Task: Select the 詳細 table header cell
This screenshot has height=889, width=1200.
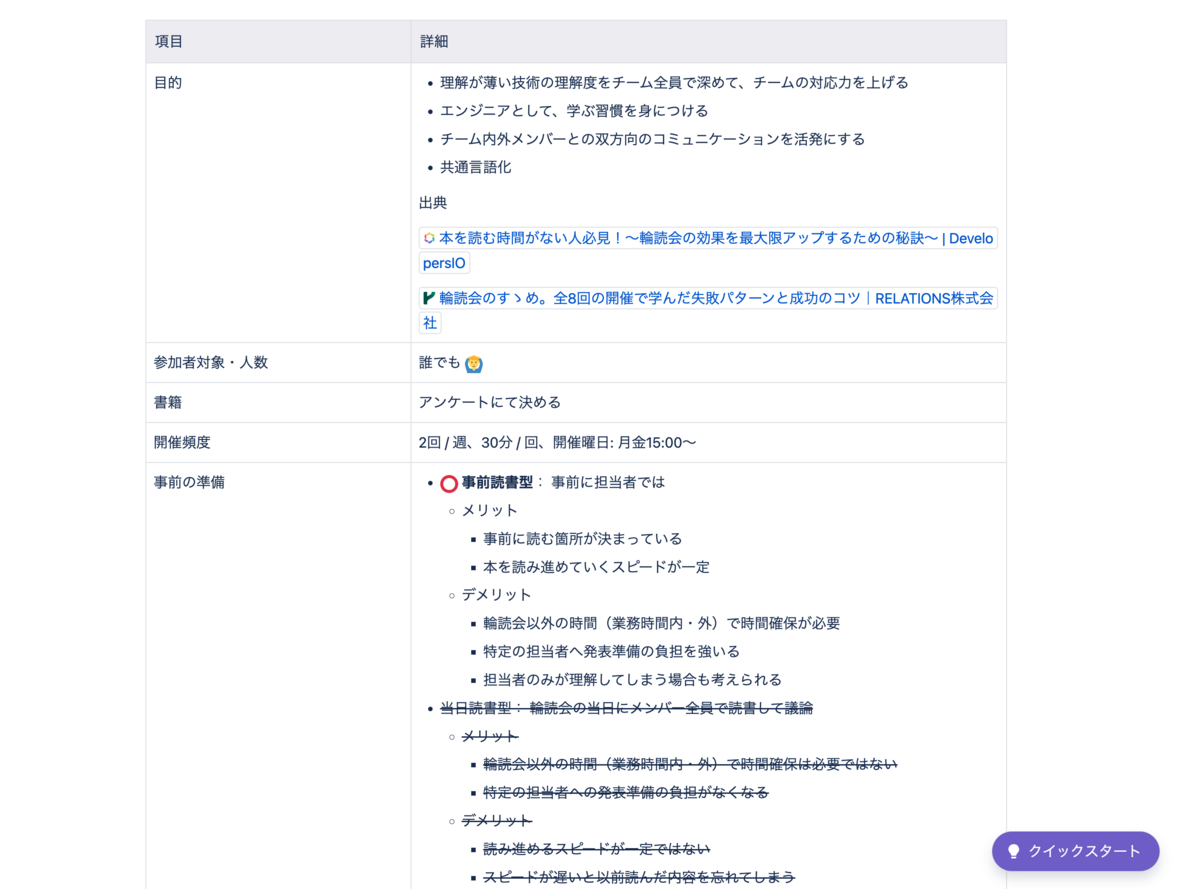Action: pyautogui.click(x=432, y=41)
